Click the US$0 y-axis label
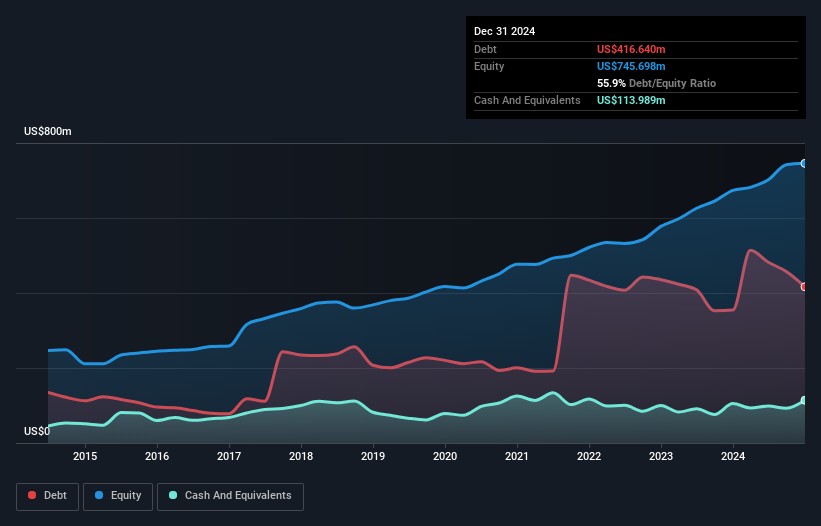 [37, 432]
